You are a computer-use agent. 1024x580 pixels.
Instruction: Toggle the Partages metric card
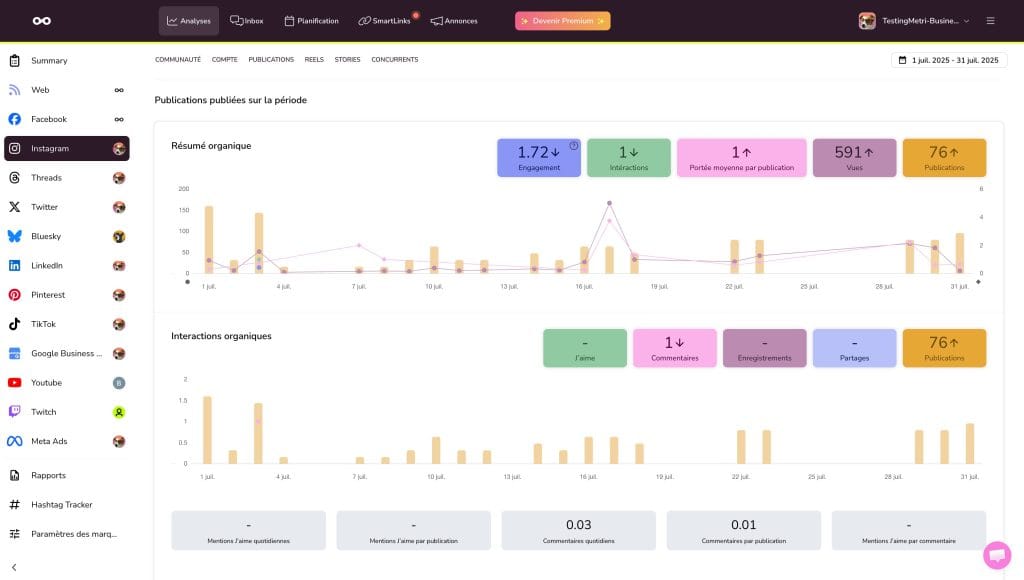(853, 348)
